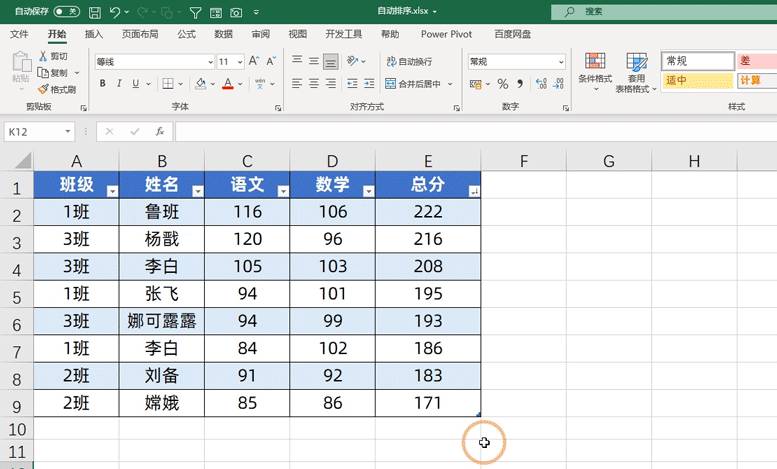Viewport: 777px width, 469px height.
Task: Open Font dialog launcher in 字体 group
Action: pos(278,108)
